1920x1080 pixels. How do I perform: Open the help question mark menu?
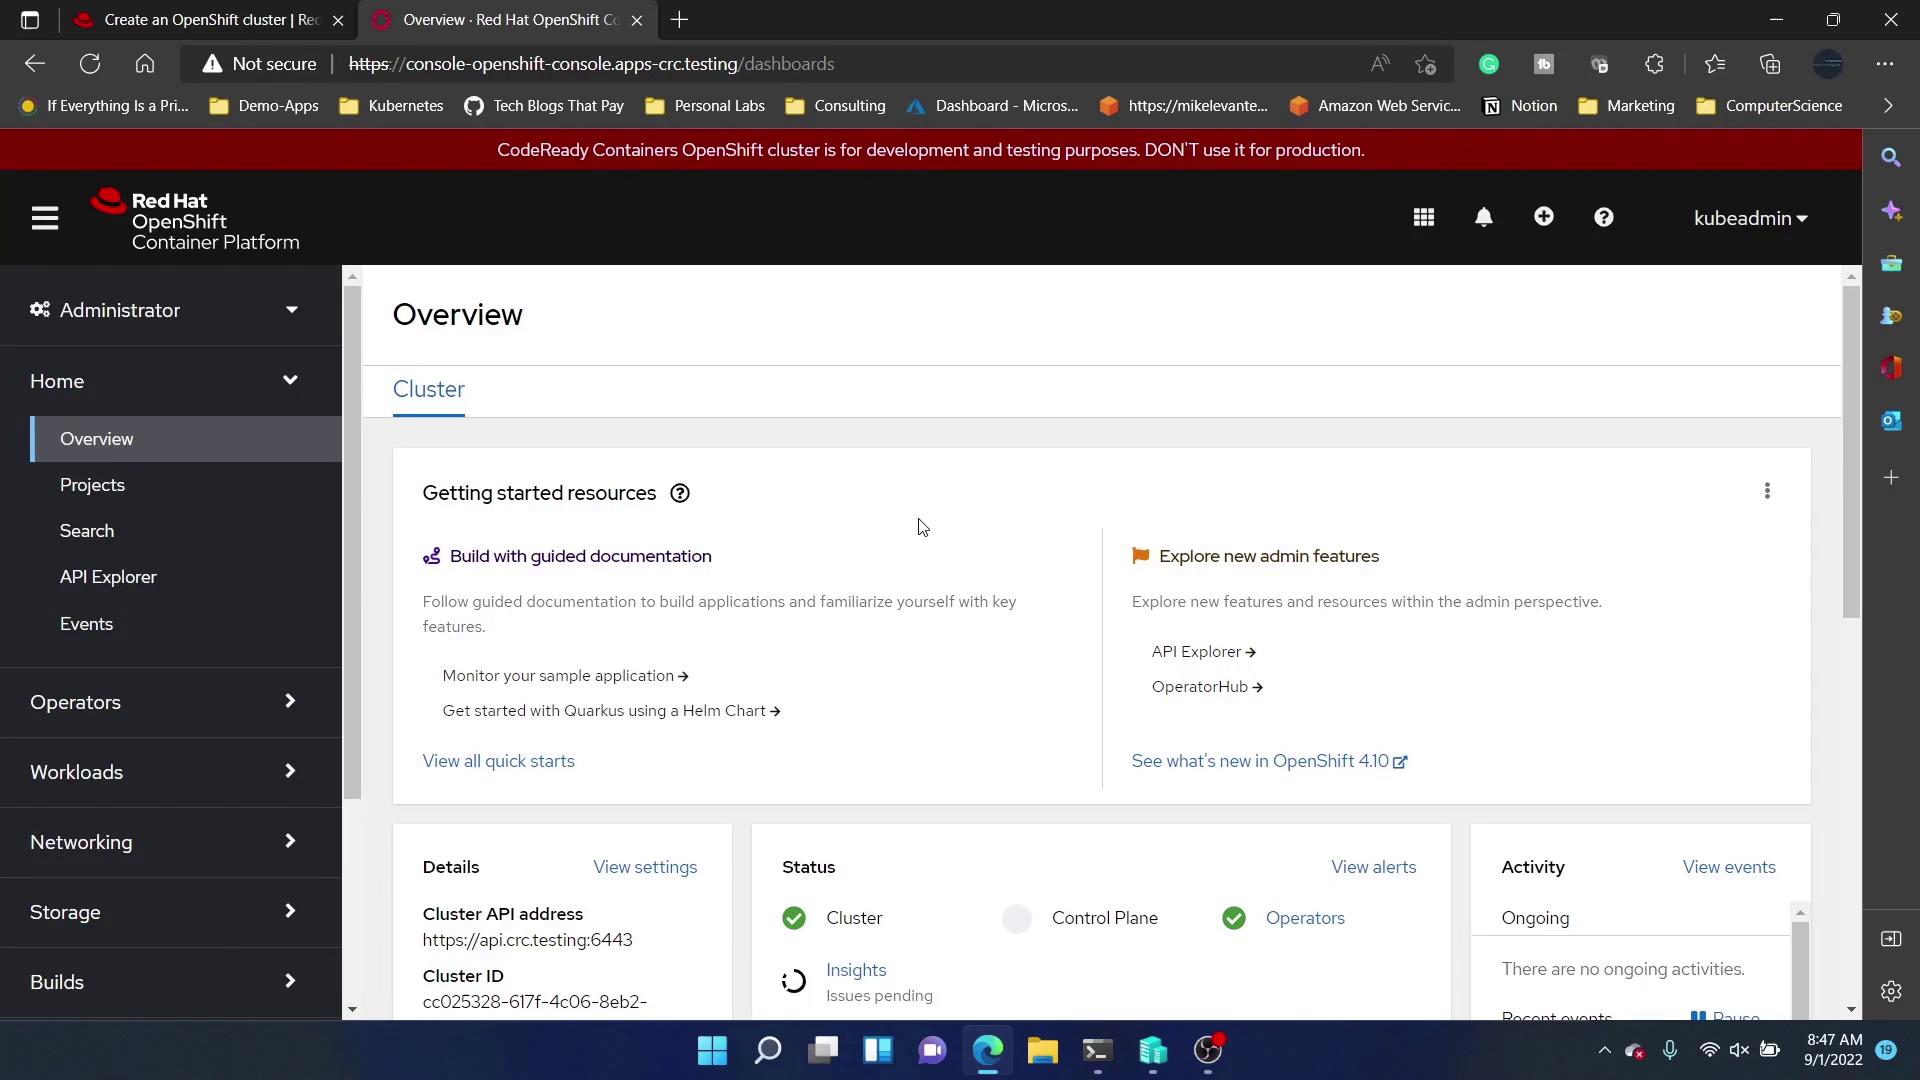(1604, 218)
